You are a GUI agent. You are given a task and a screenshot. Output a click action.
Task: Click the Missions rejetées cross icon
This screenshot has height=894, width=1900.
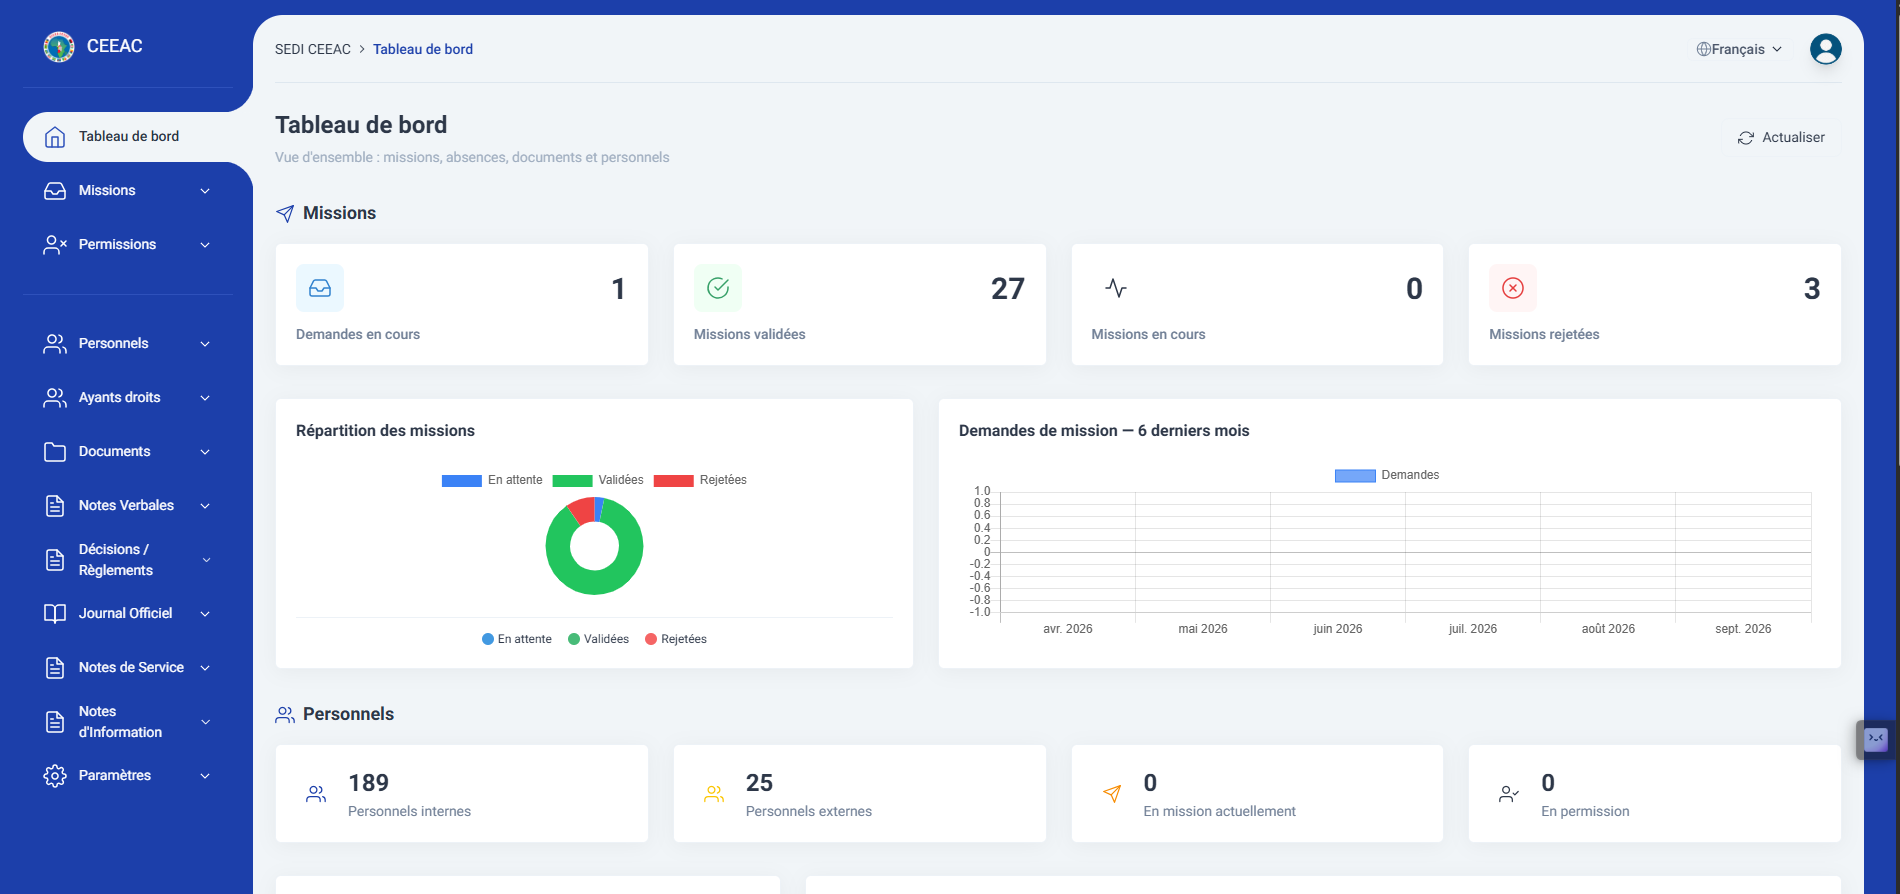click(1513, 288)
